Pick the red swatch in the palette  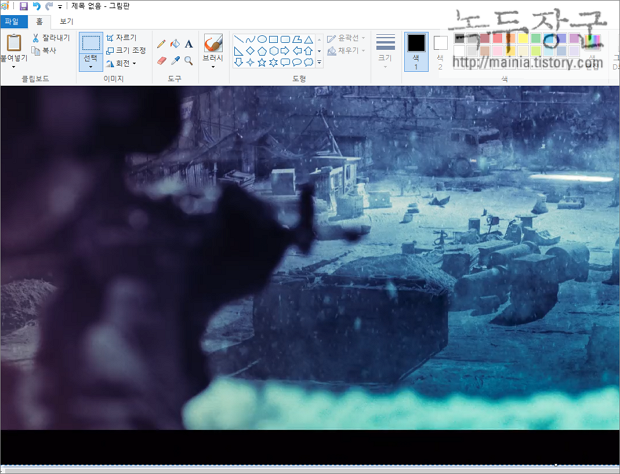(x=497, y=38)
